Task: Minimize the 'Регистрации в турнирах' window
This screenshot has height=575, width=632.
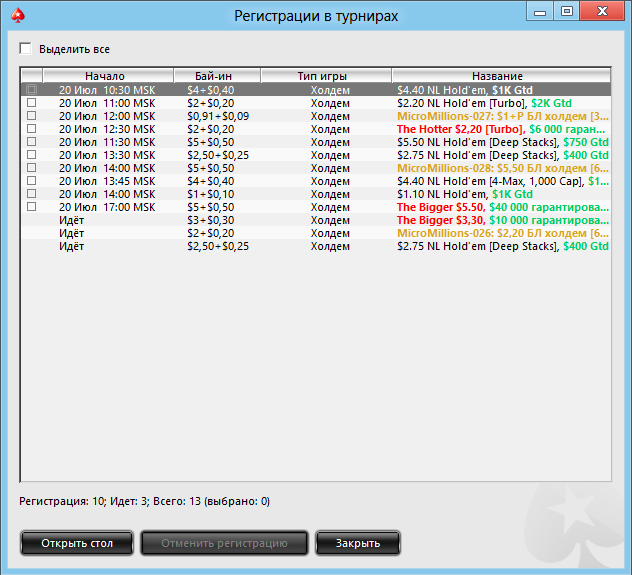Action: [x=540, y=11]
